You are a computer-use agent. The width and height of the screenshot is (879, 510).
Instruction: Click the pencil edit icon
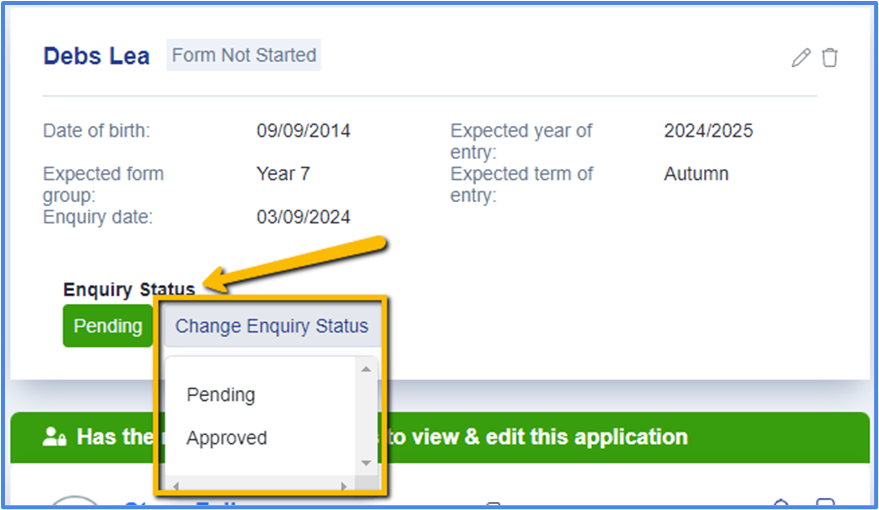click(x=800, y=58)
